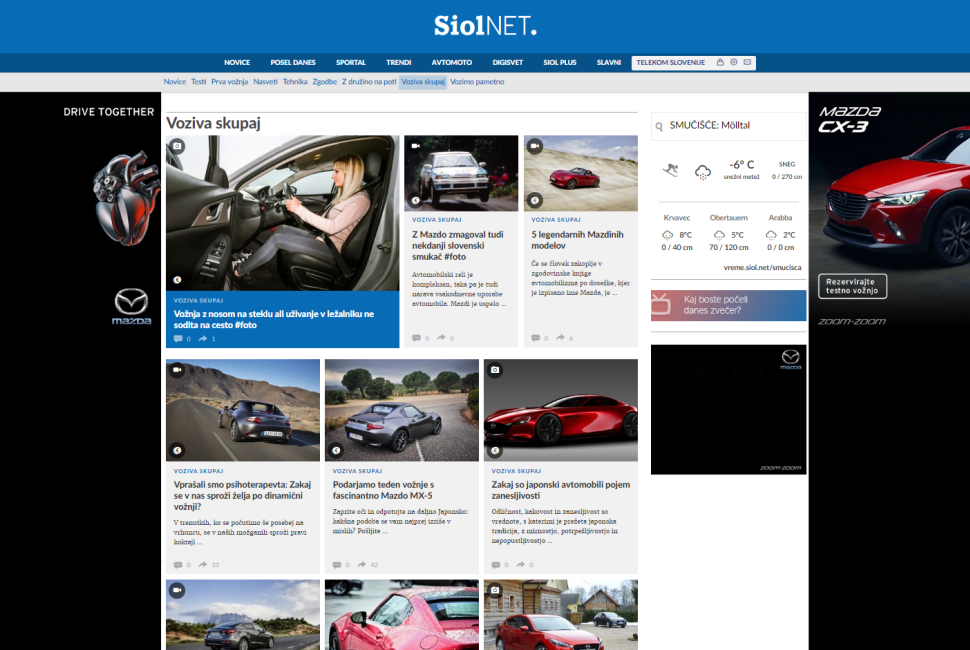This screenshot has width=970, height=650.
Task: Click comment icon under Podarjamo teden vožnje article
Action: (x=337, y=565)
